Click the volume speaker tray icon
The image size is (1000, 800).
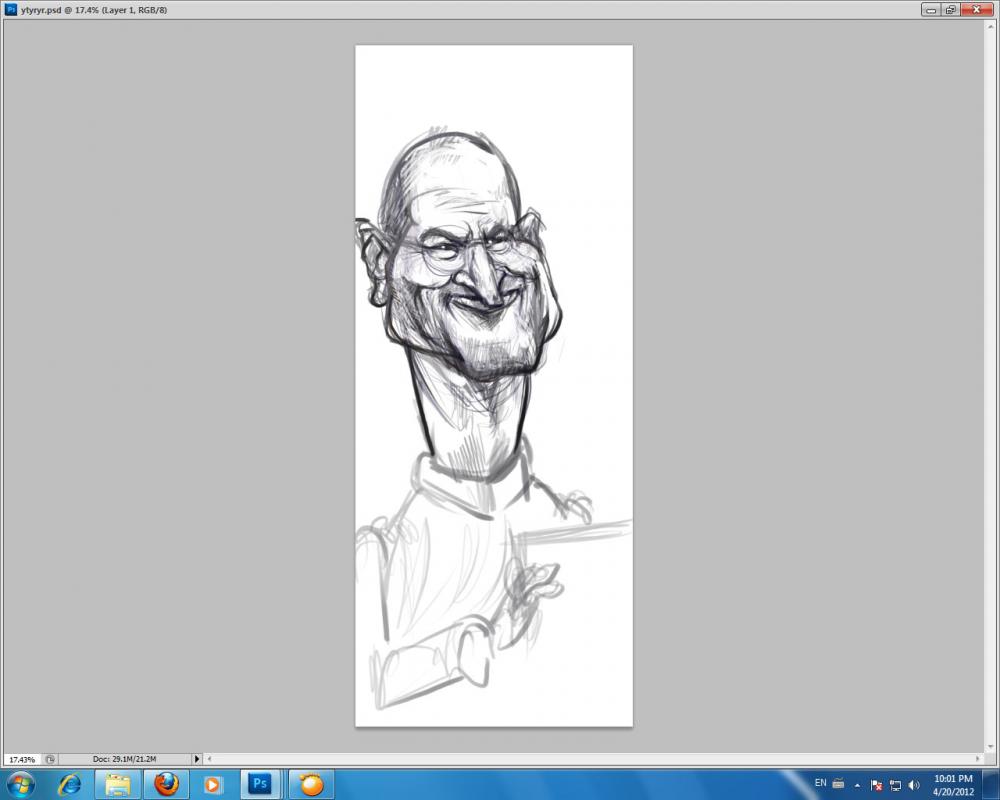[x=914, y=785]
